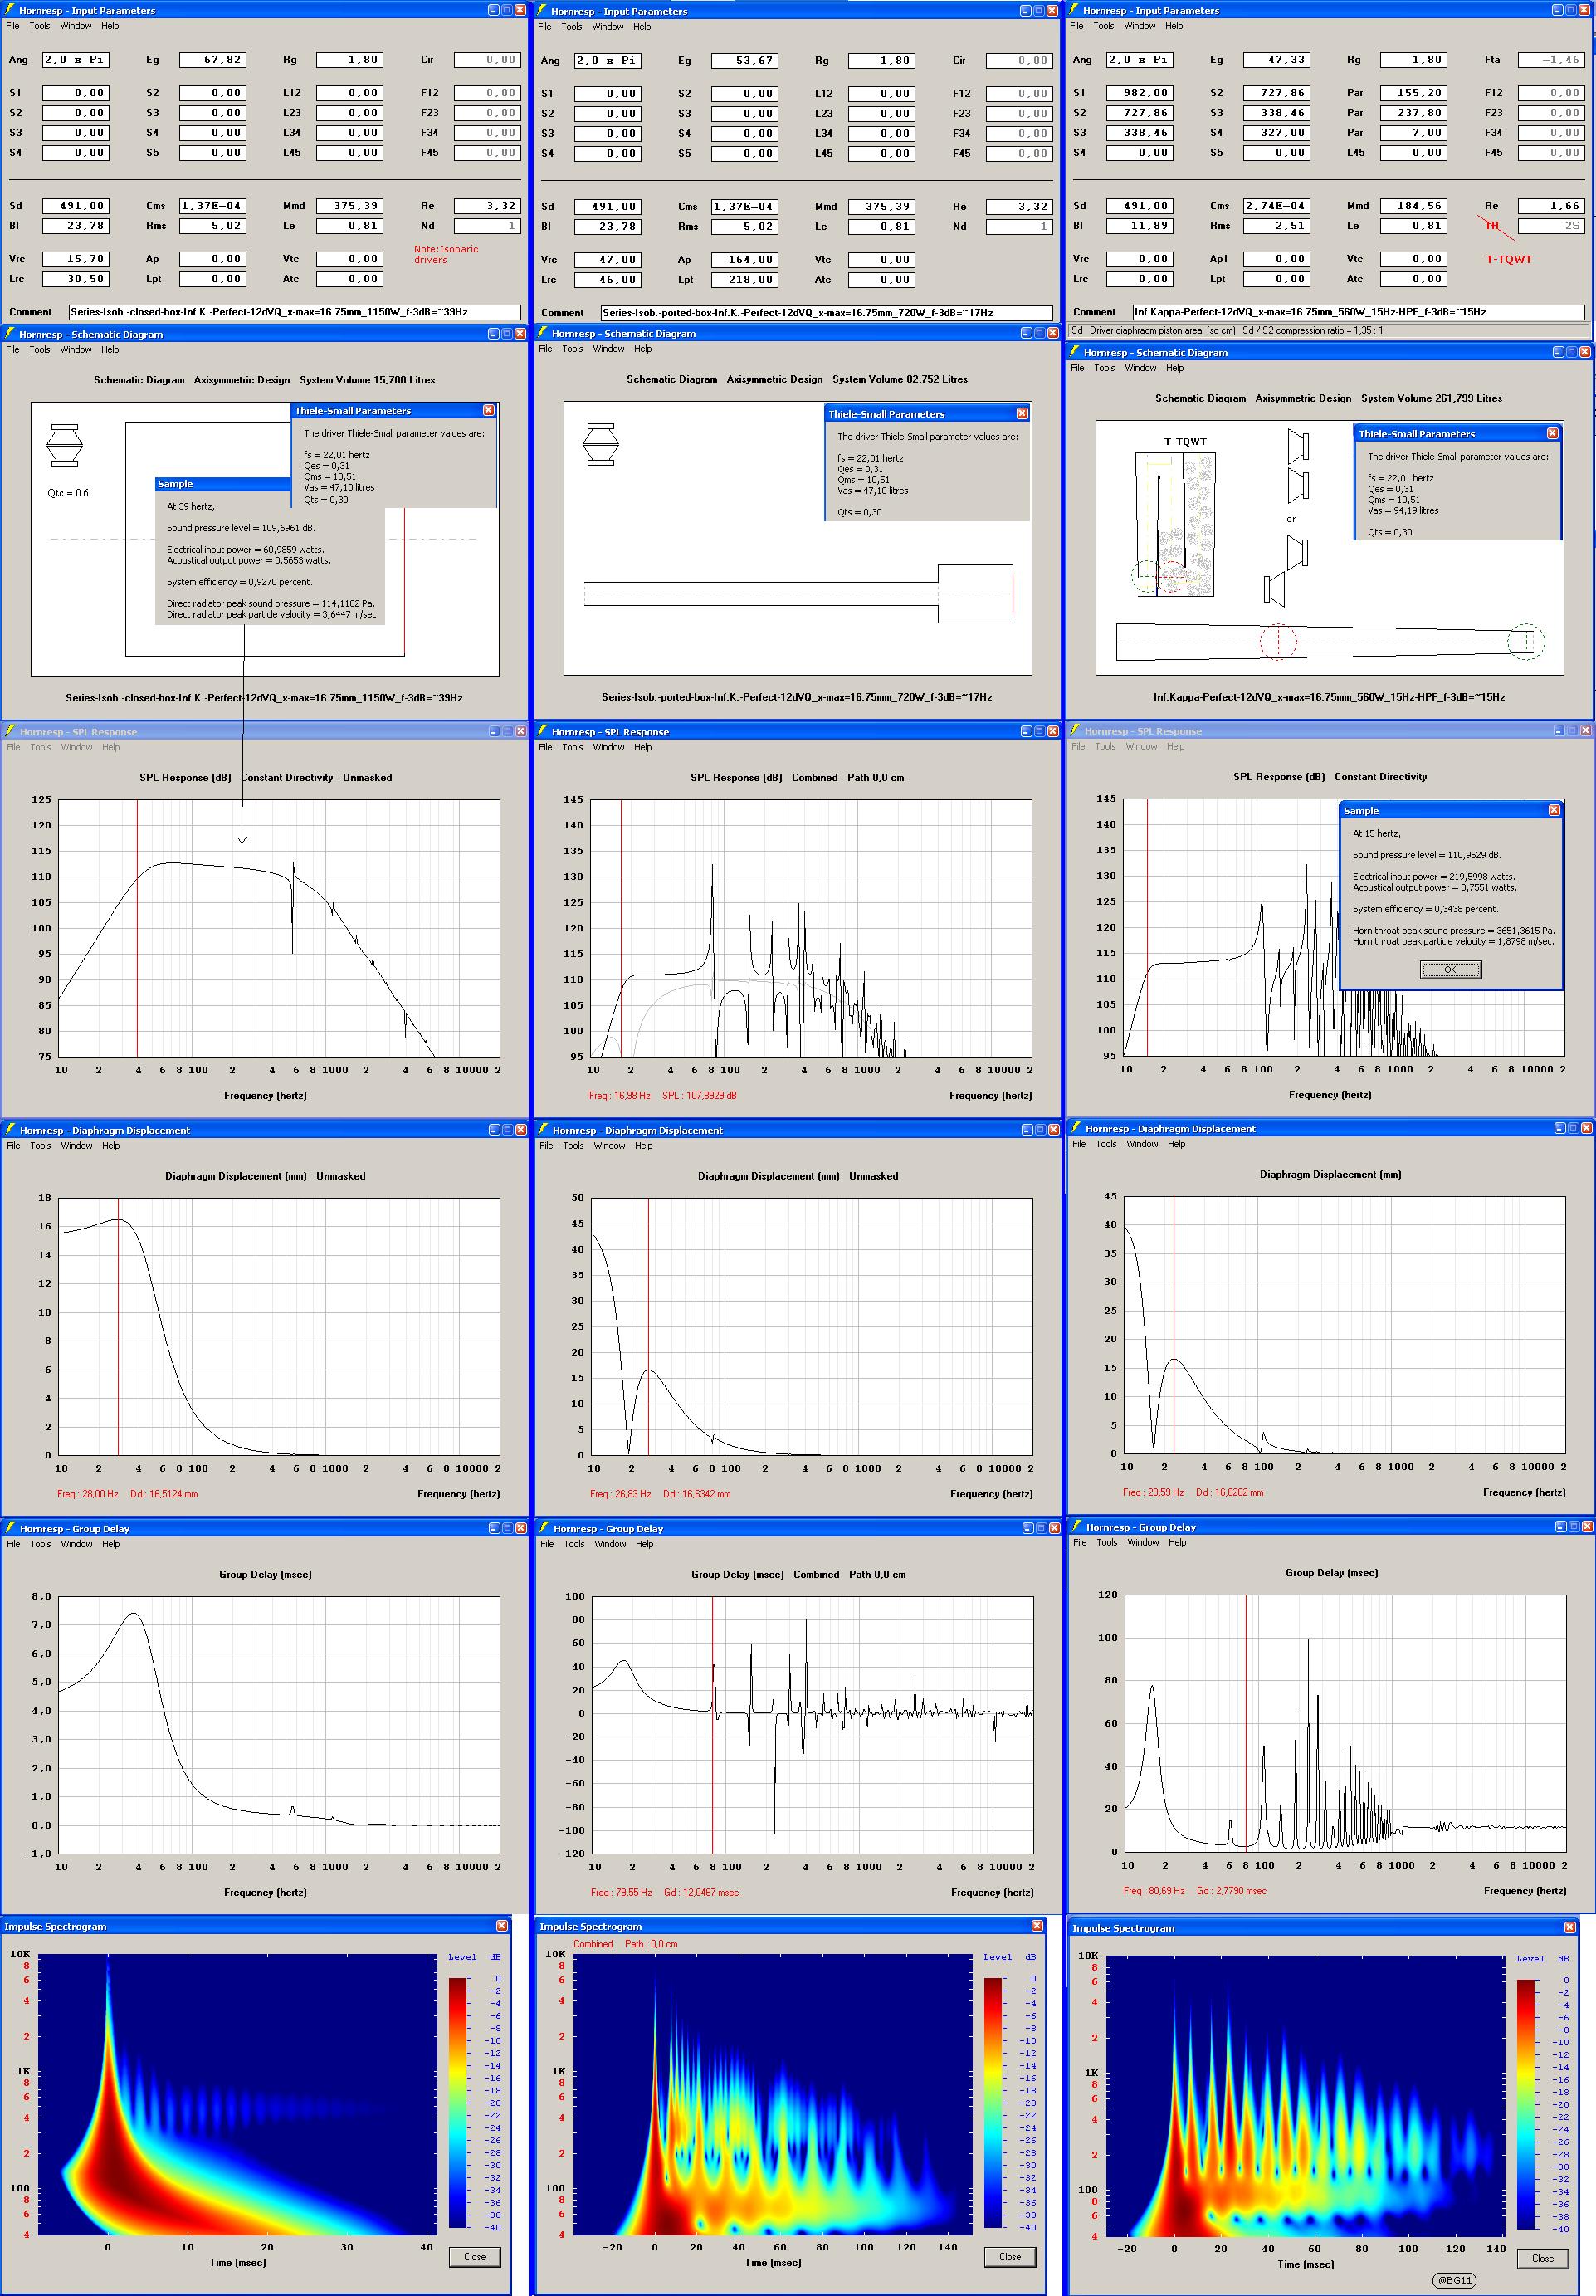The width and height of the screenshot is (1596, 2296).
Task: Click the Eg field containing 47,33
Action: (1277, 60)
